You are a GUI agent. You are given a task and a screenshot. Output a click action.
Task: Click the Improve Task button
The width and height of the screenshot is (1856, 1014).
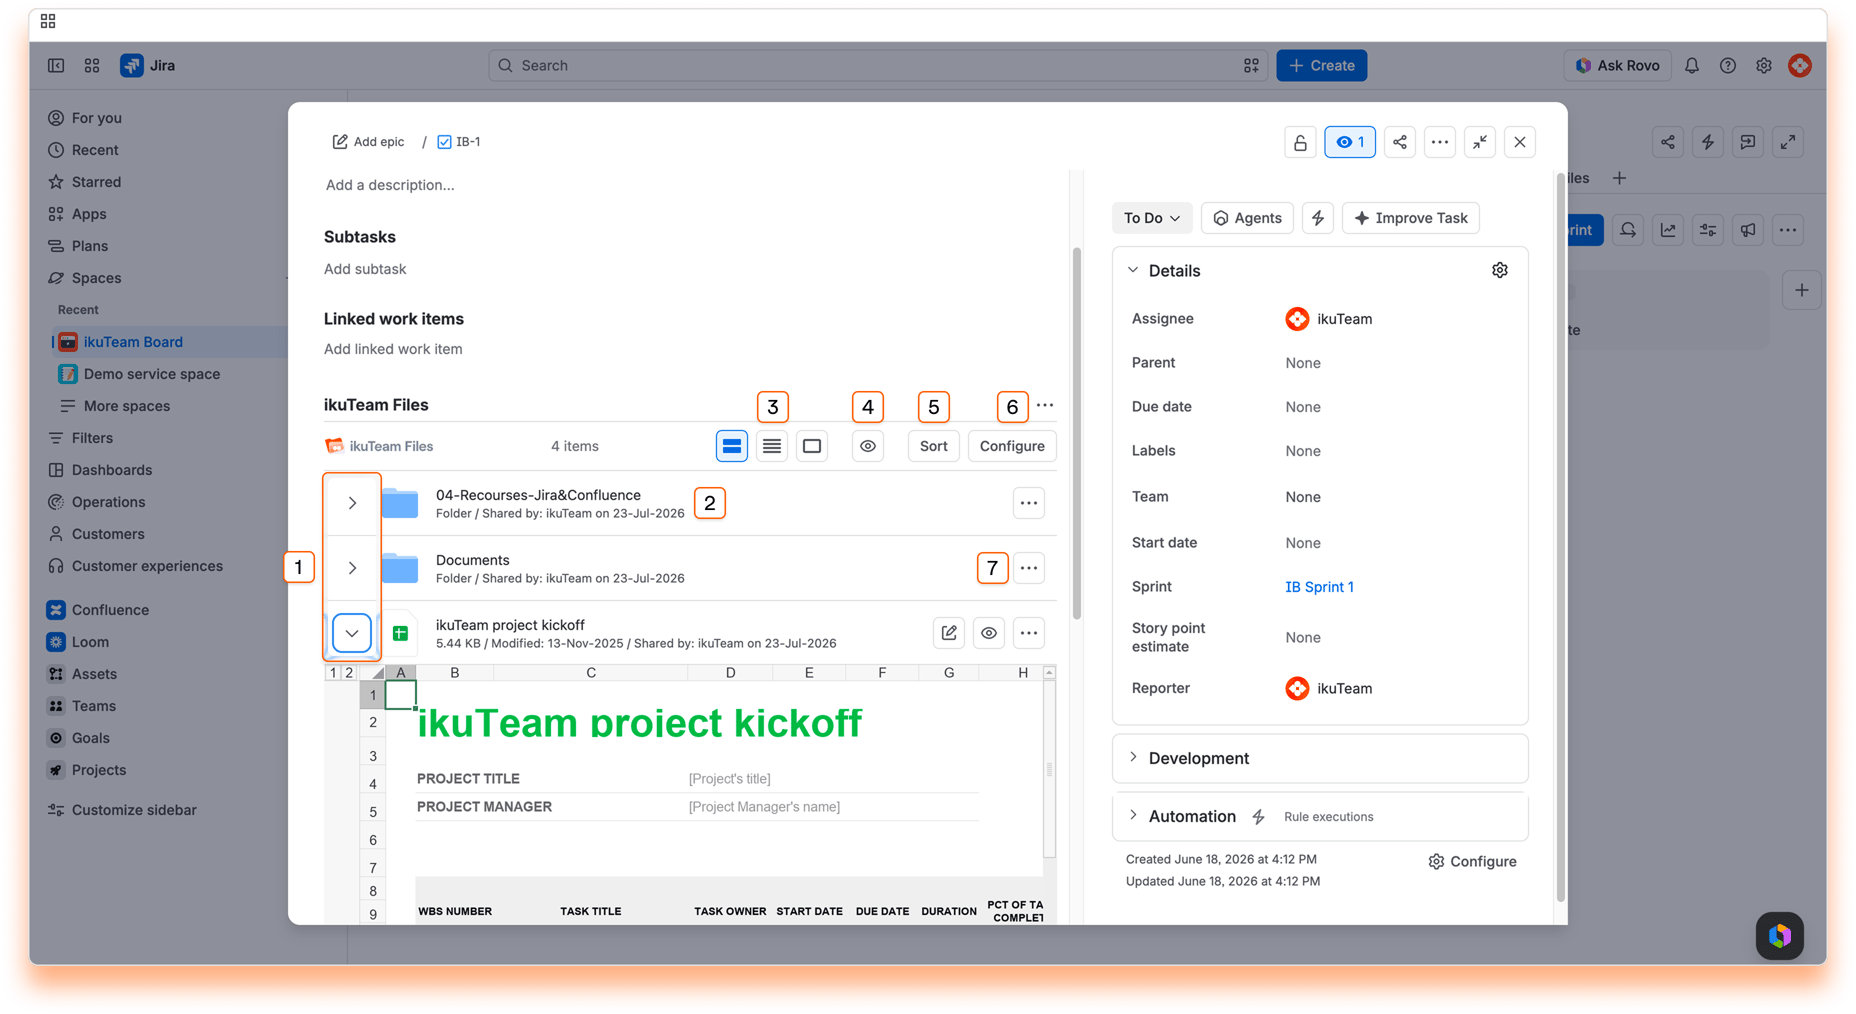coord(1411,218)
